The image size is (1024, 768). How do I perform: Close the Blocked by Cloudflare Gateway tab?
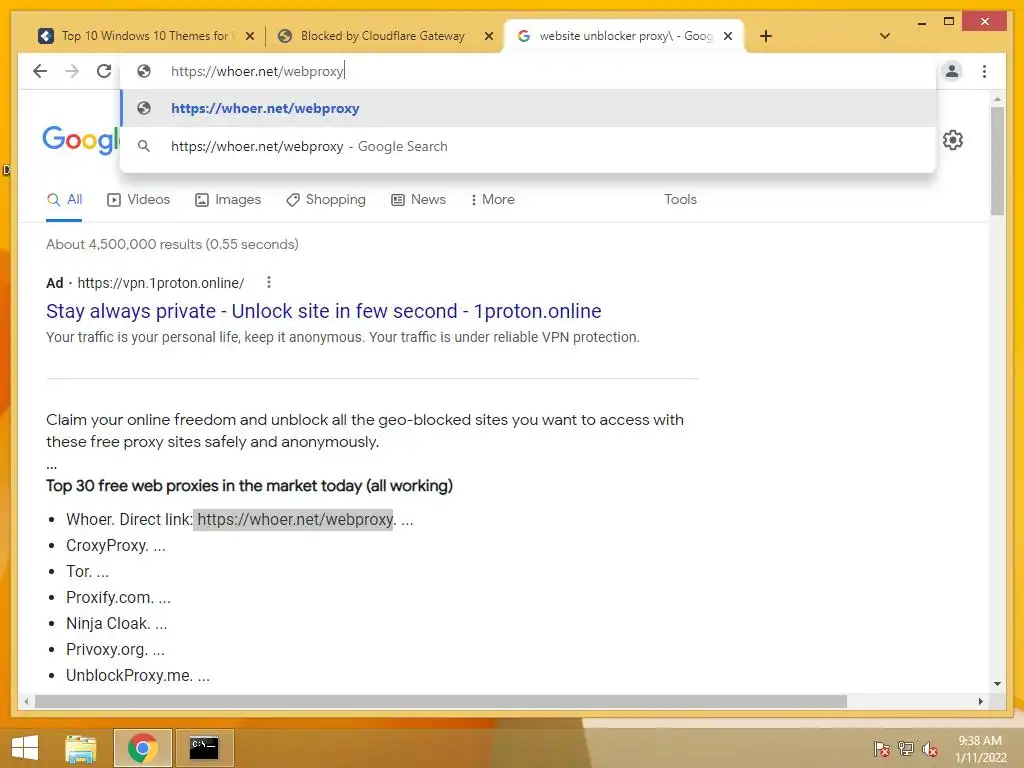(x=488, y=37)
